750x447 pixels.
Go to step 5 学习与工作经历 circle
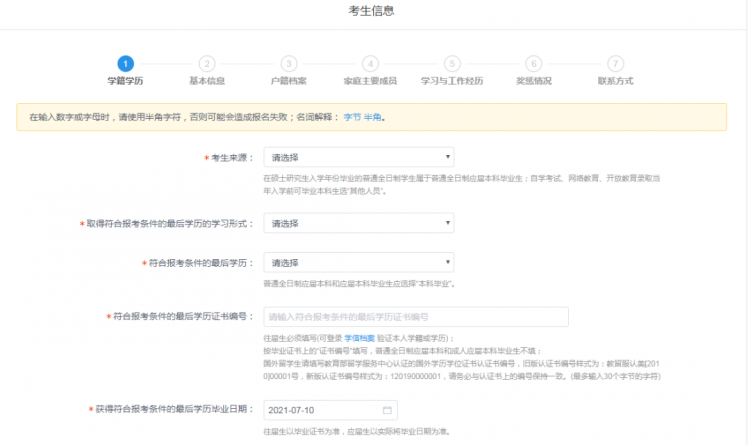pos(452,64)
